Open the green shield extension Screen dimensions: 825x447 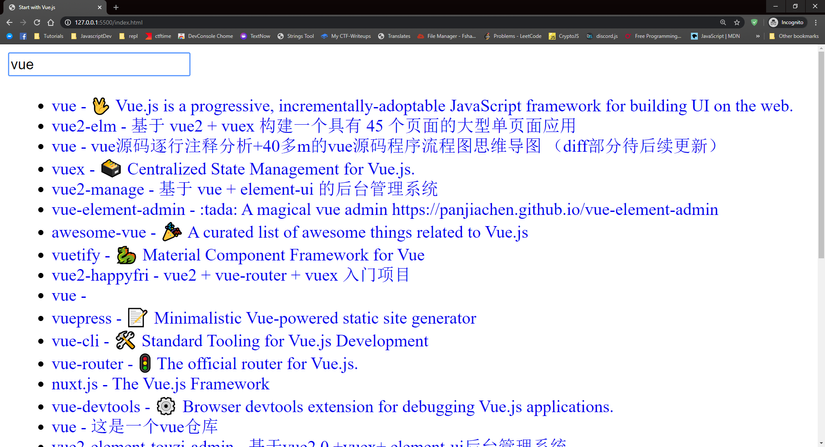[x=754, y=23]
